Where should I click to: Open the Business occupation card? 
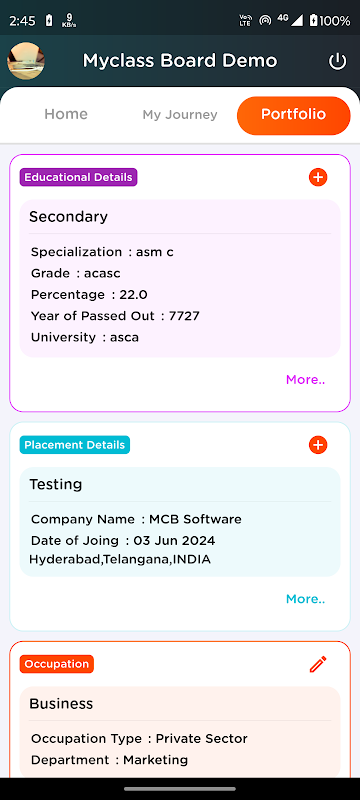click(180, 732)
